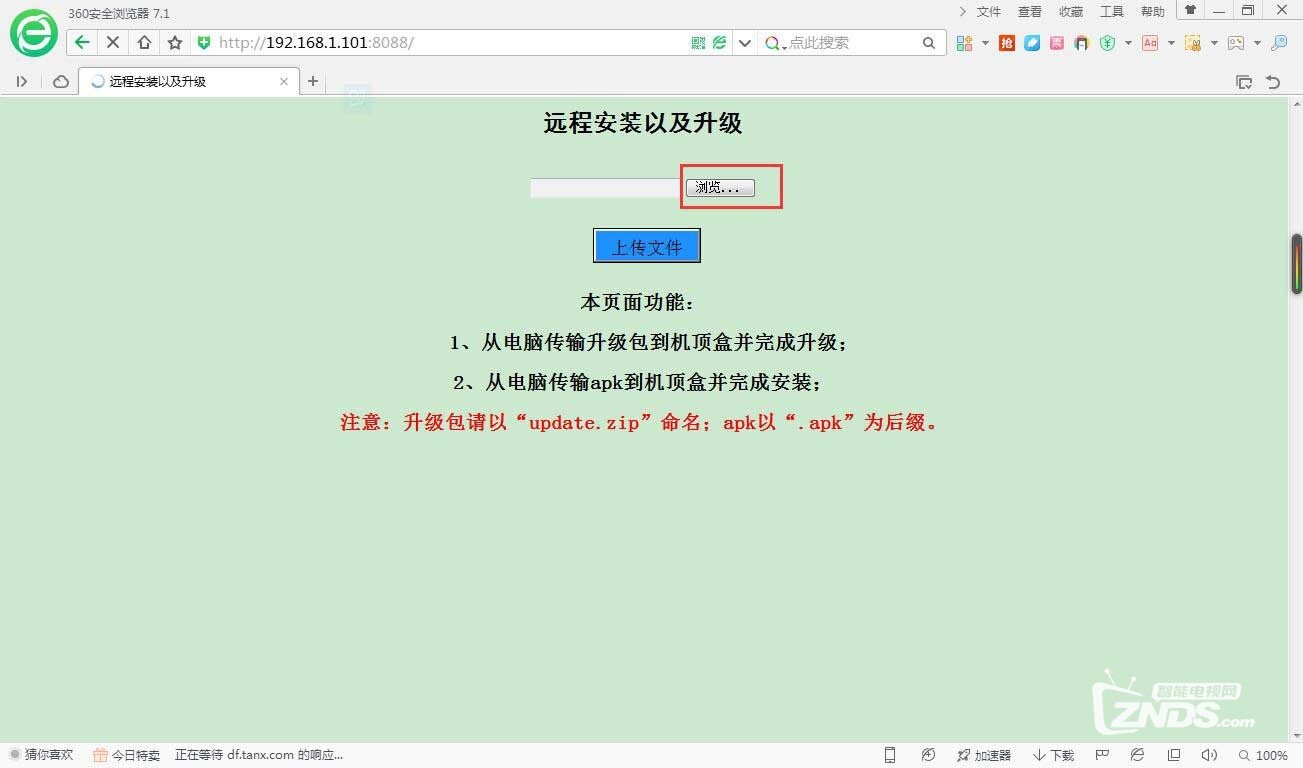This screenshot has height=768, width=1303.
Task: Stop loading the current page
Action: tap(113, 42)
